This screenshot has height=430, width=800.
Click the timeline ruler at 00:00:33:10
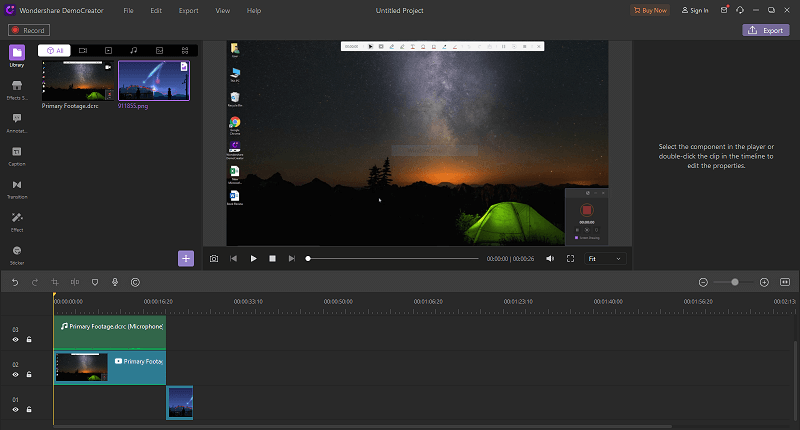[x=248, y=301]
